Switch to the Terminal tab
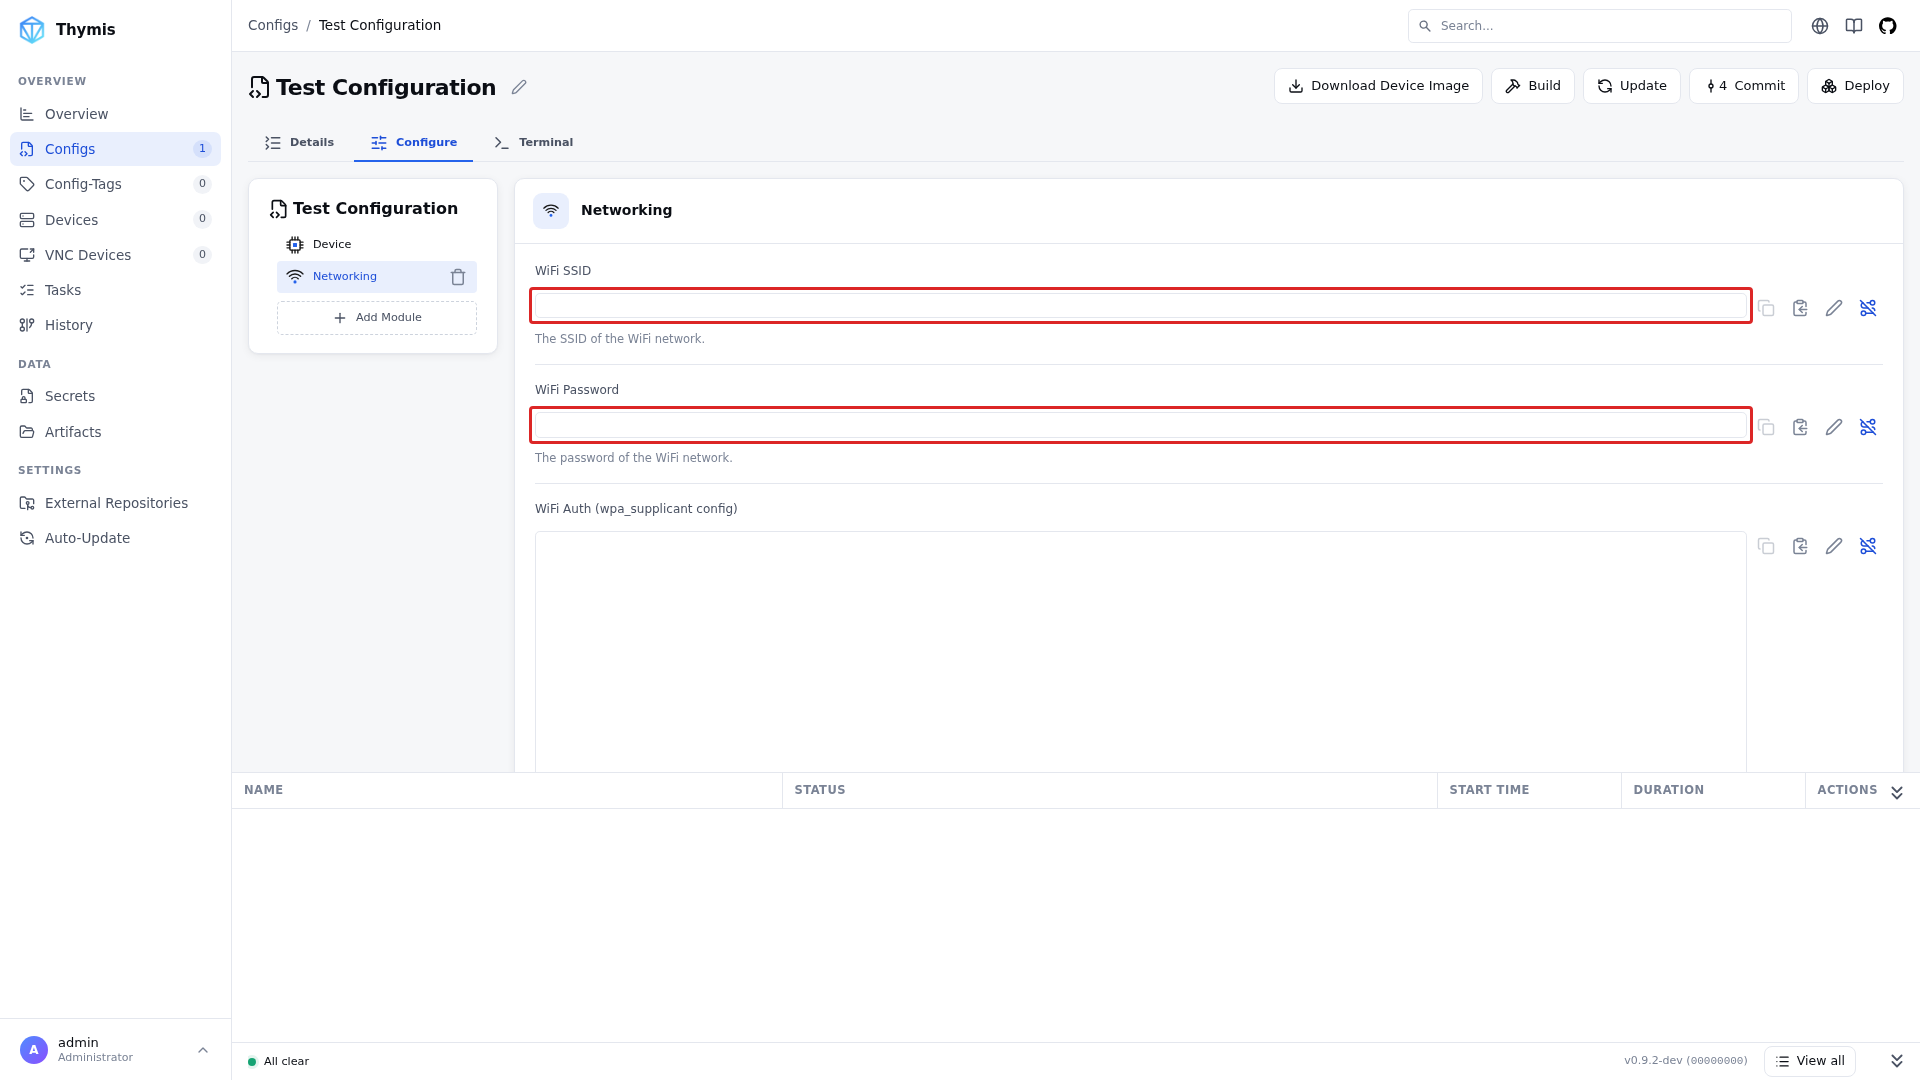 click(533, 142)
